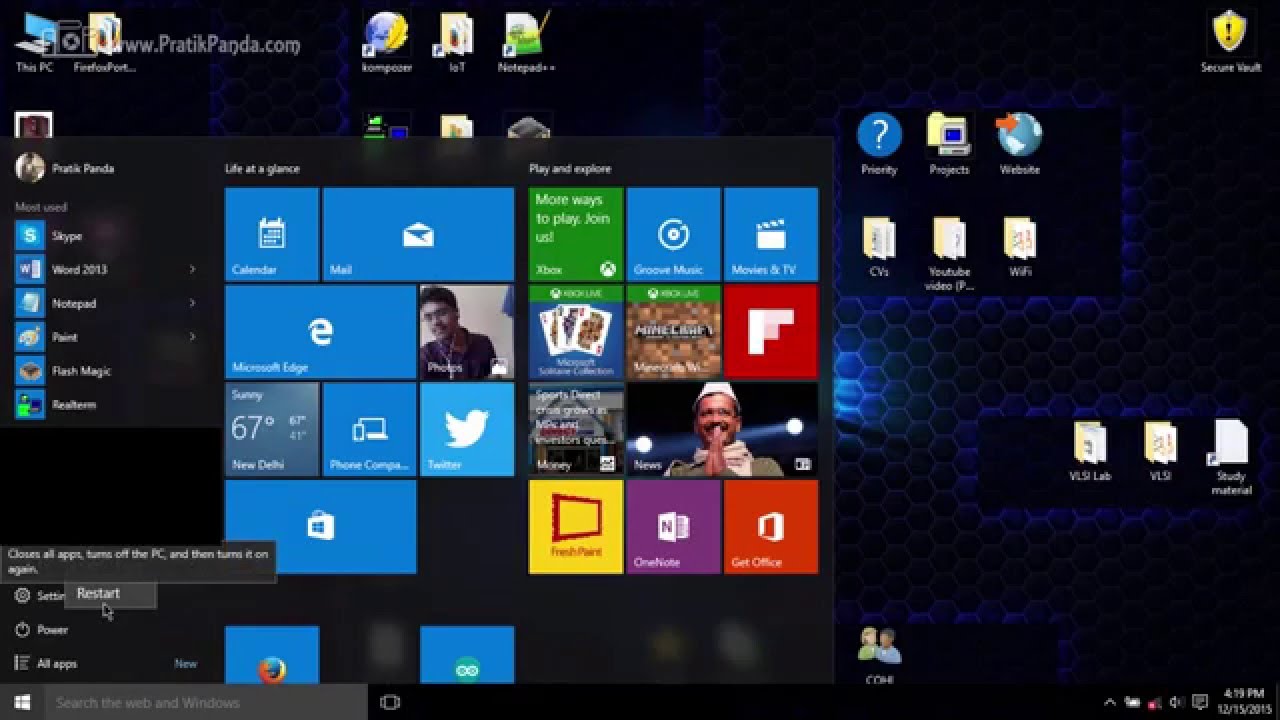
Task: Select the Website desktop icon
Action: tap(1020, 145)
